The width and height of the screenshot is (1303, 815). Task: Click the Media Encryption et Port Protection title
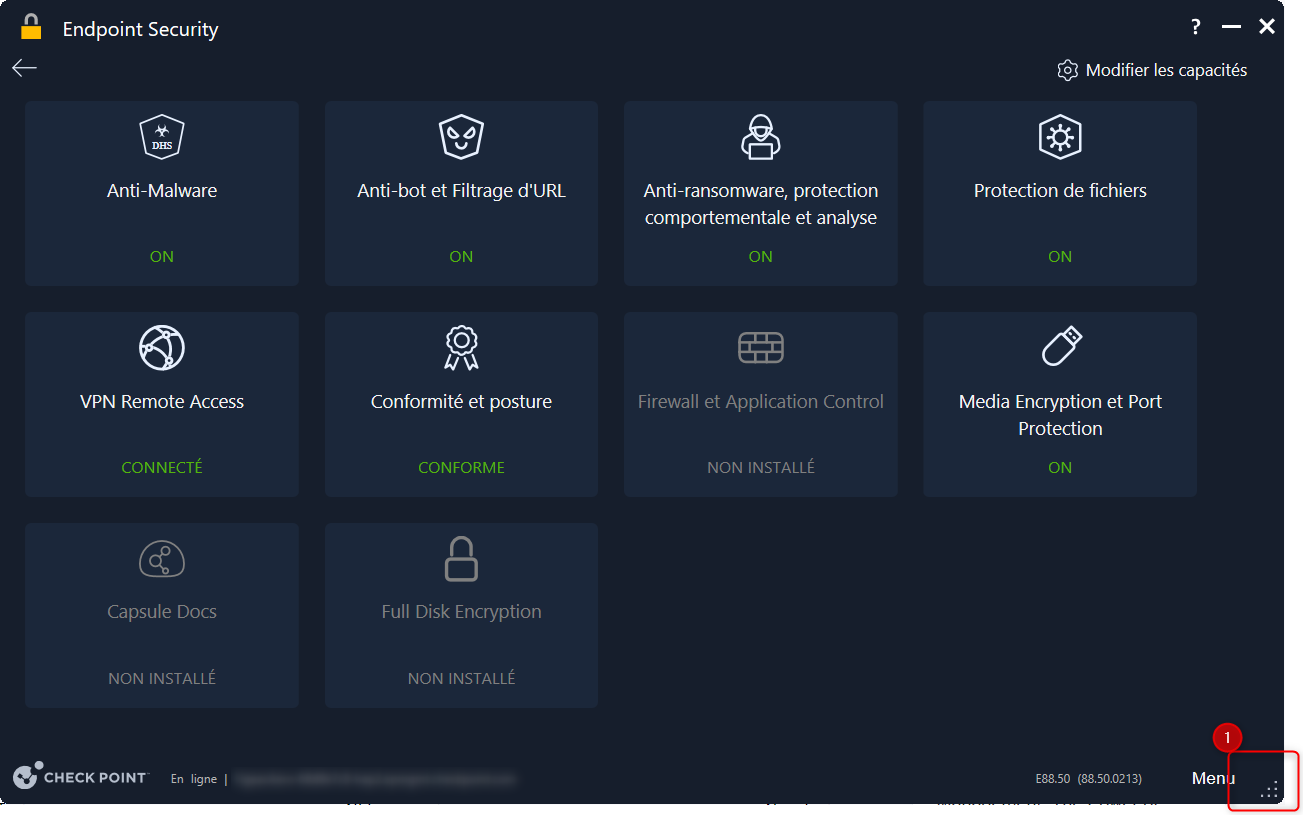[1060, 415]
